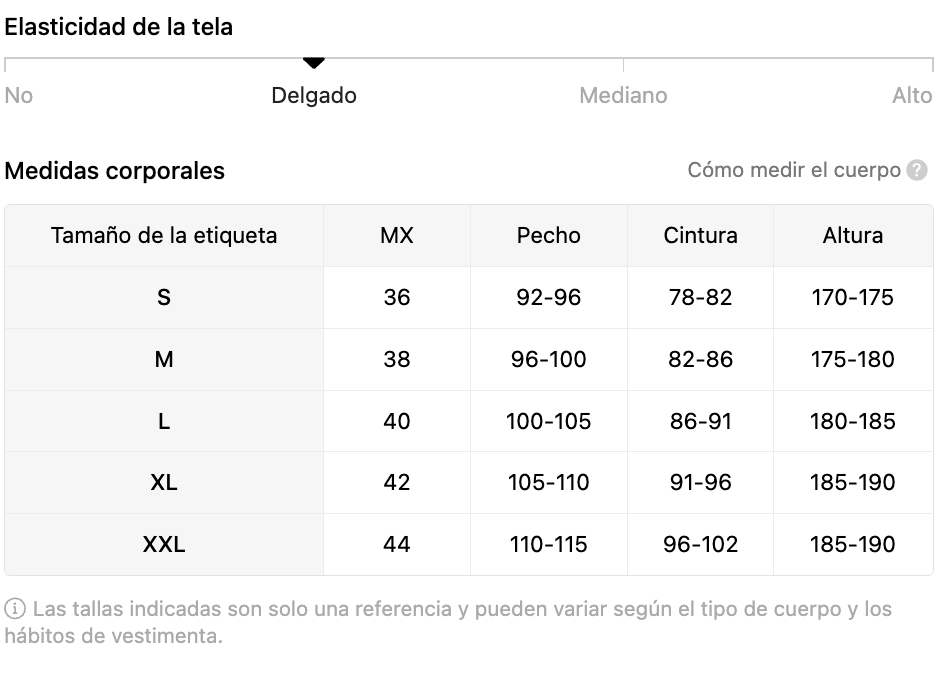Click the 'Altura' column header
Image resolution: width=948 pixels, height=698 pixels.
pos(852,236)
